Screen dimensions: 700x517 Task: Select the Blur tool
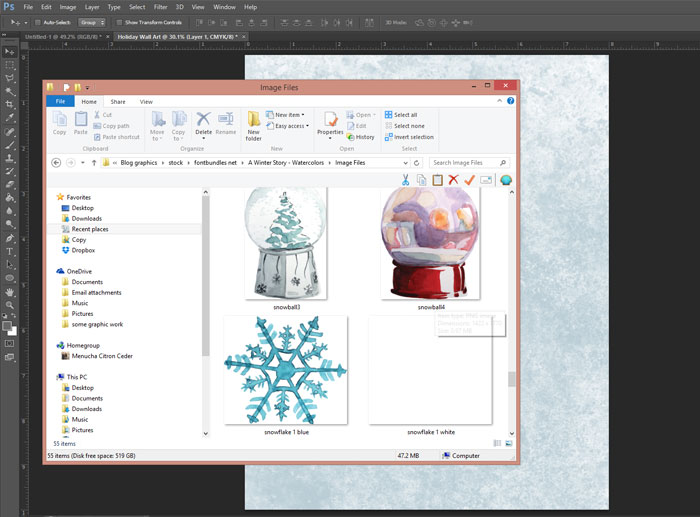pyautogui.click(x=9, y=211)
